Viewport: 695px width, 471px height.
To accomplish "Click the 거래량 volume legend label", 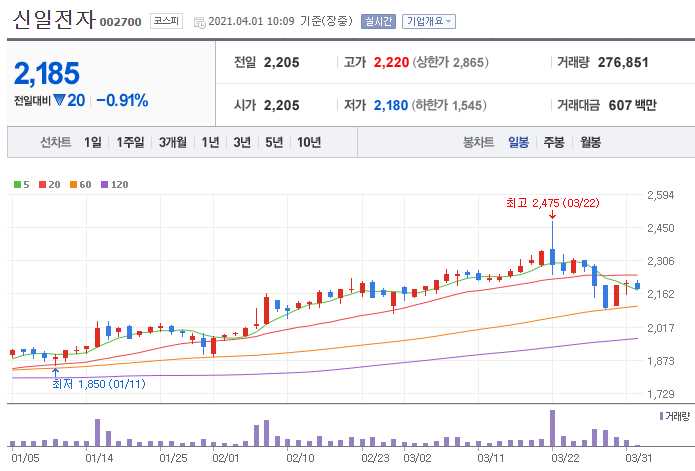I will coord(677,417).
